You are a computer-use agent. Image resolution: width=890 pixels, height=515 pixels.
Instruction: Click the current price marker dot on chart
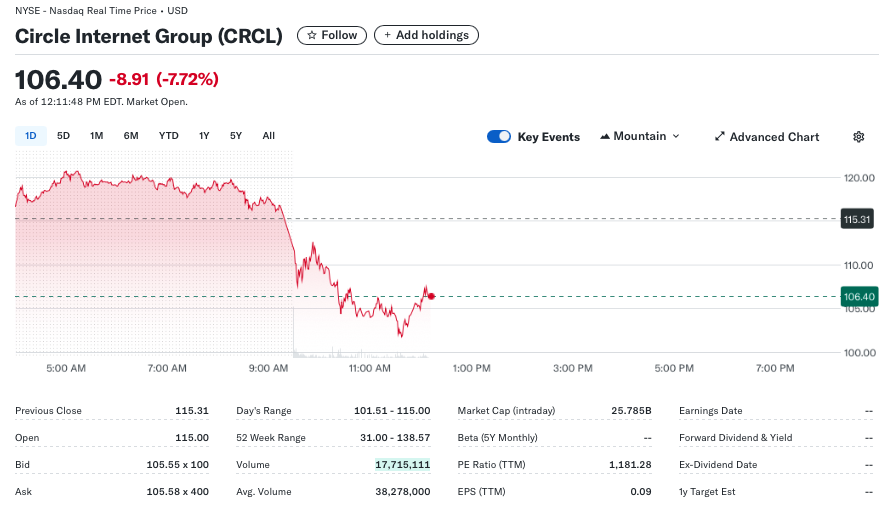(431, 296)
